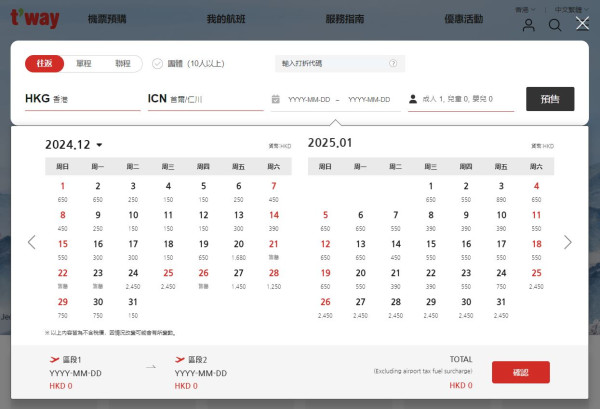Click the departure date YYYY-MM-DD field

[309, 99]
